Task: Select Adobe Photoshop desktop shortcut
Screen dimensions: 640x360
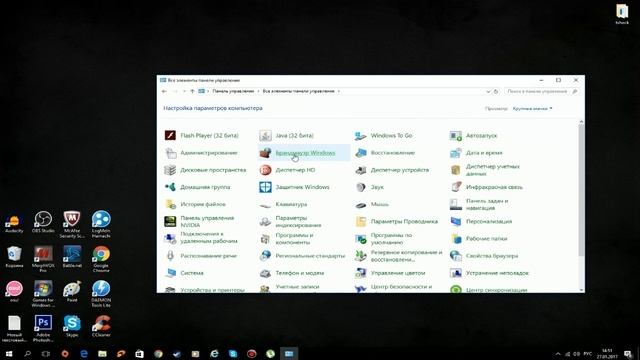Action: (x=43, y=328)
